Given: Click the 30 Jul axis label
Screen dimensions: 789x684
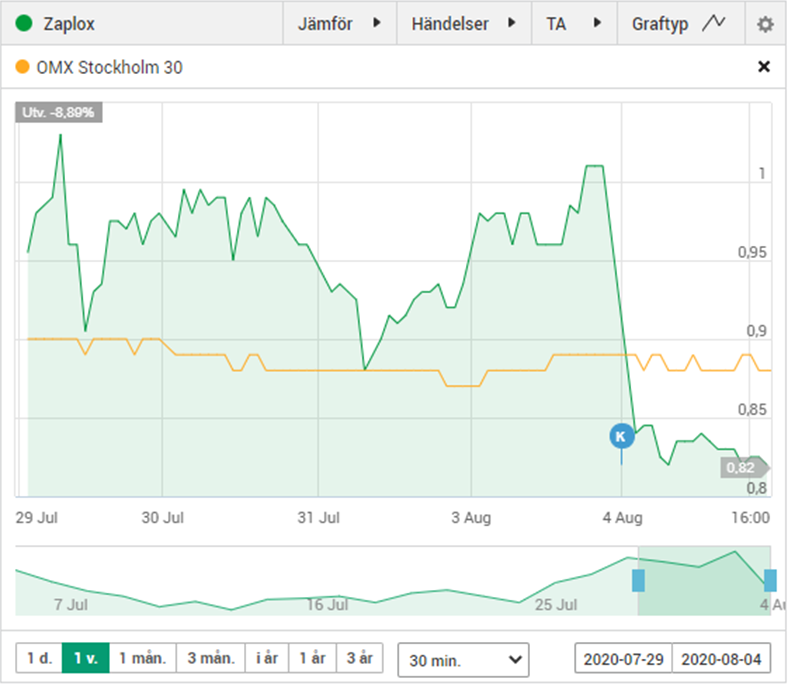Looking at the screenshot, I should (x=163, y=517).
